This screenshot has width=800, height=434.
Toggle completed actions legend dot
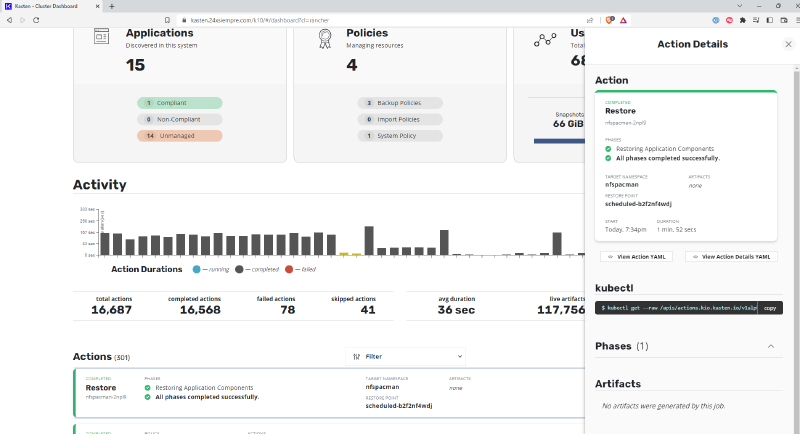(239, 269)
